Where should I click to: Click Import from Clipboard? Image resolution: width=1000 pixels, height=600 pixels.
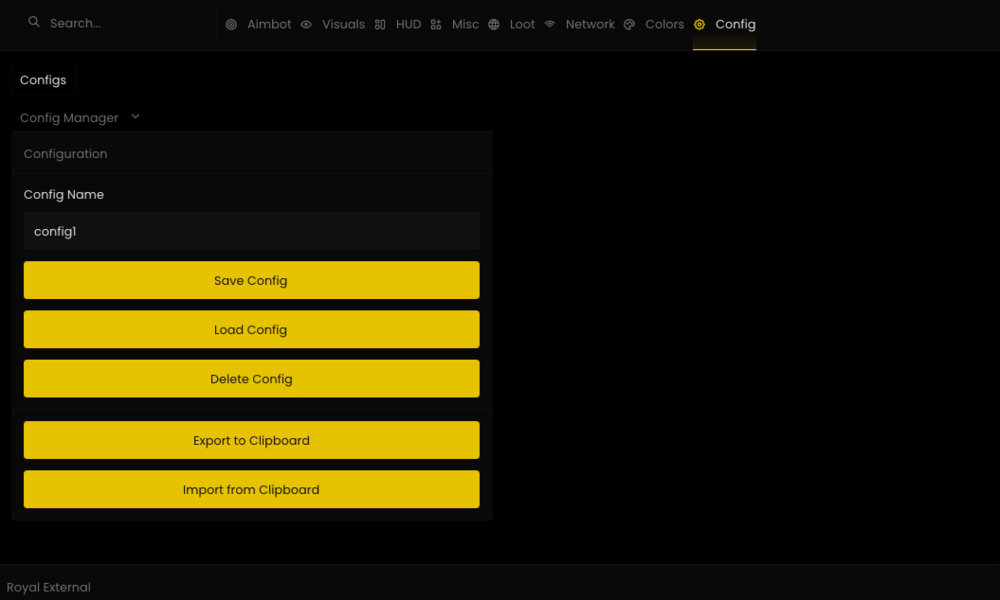tap(251, 489)
